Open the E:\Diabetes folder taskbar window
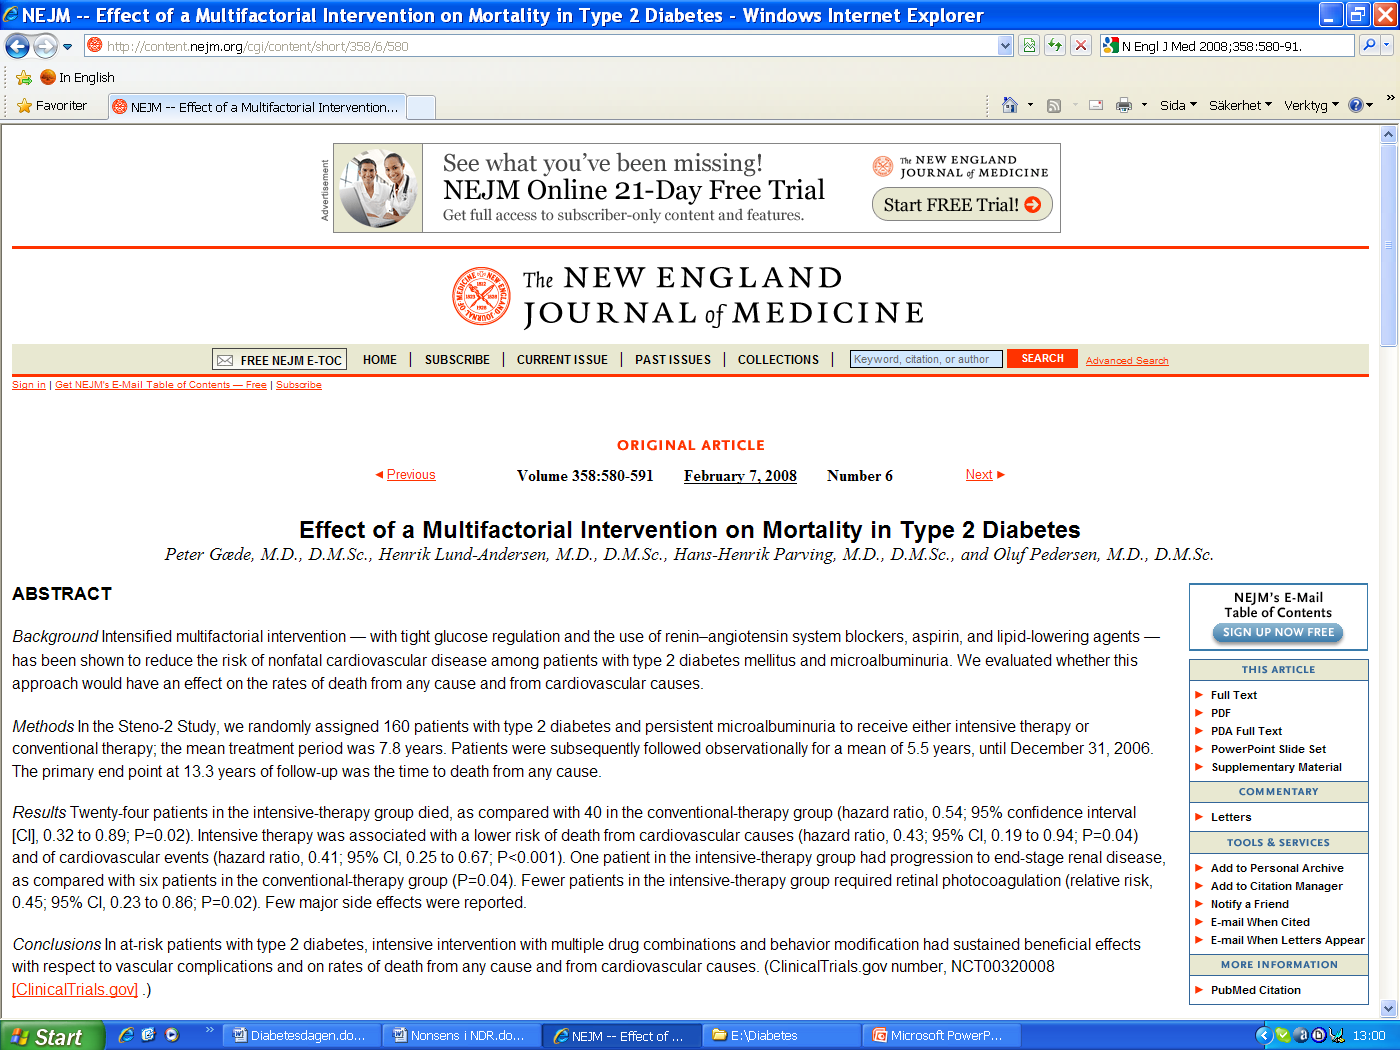 click(780, 1036)
